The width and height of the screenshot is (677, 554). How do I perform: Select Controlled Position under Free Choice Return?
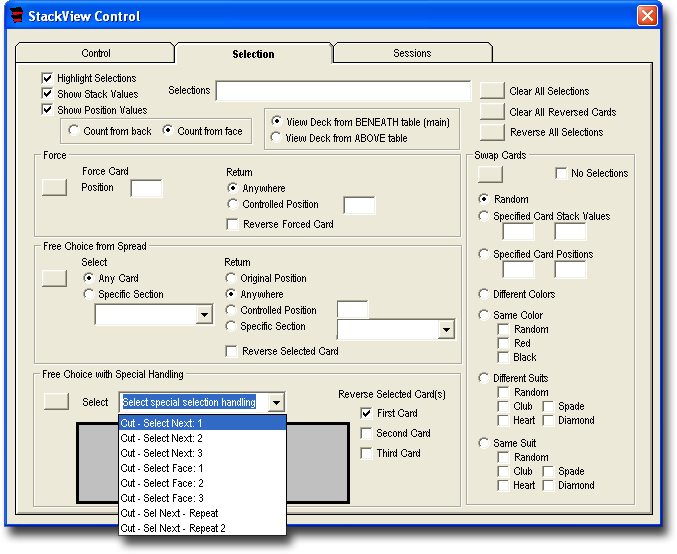tap(231, 310)
